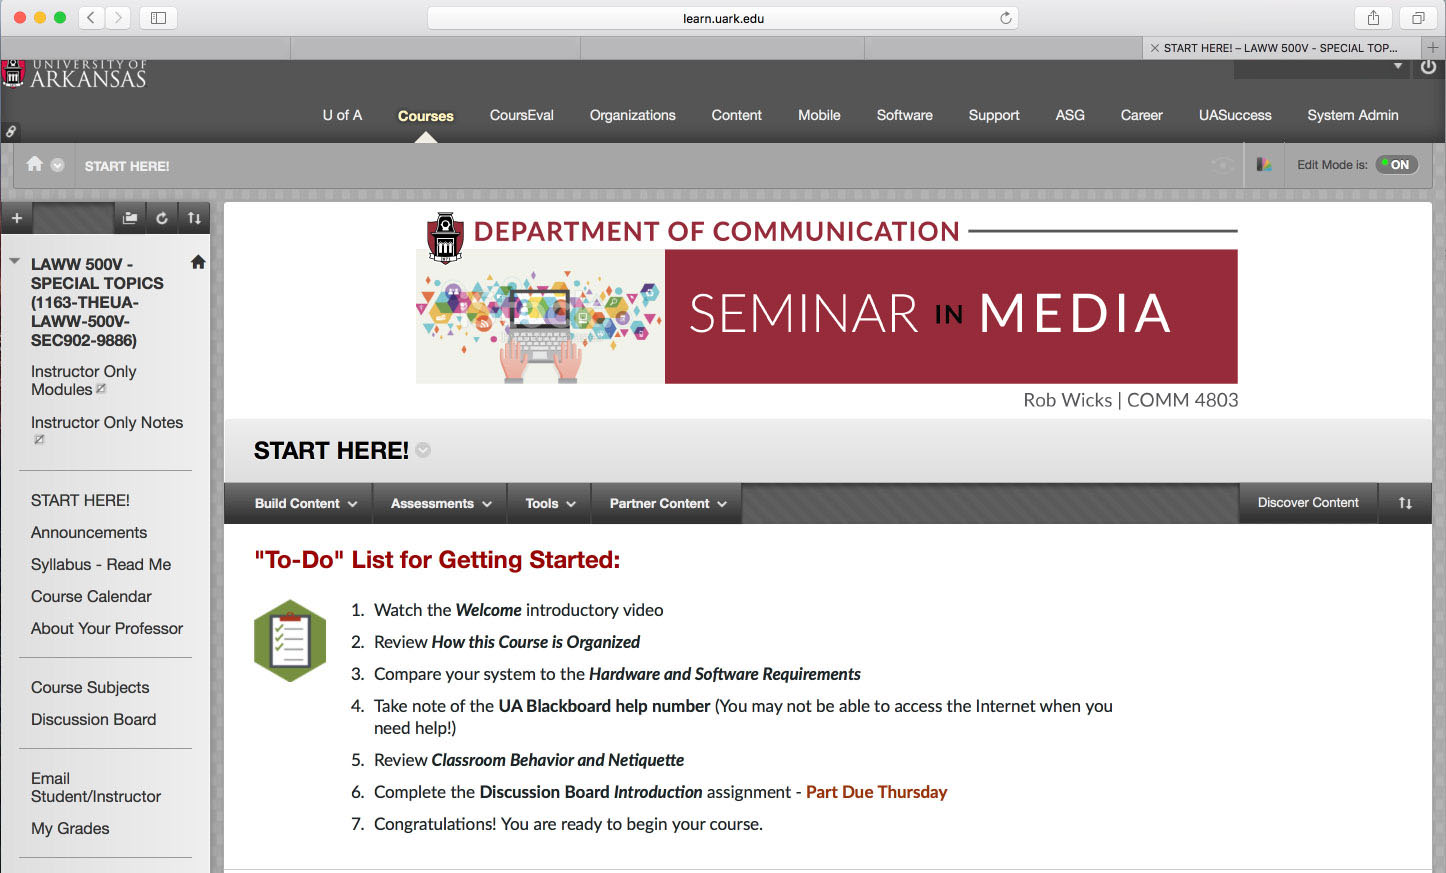Screen dimensions: 1446x873
Task: Click the learn.uark.edu address field
Action: [723, 18]
